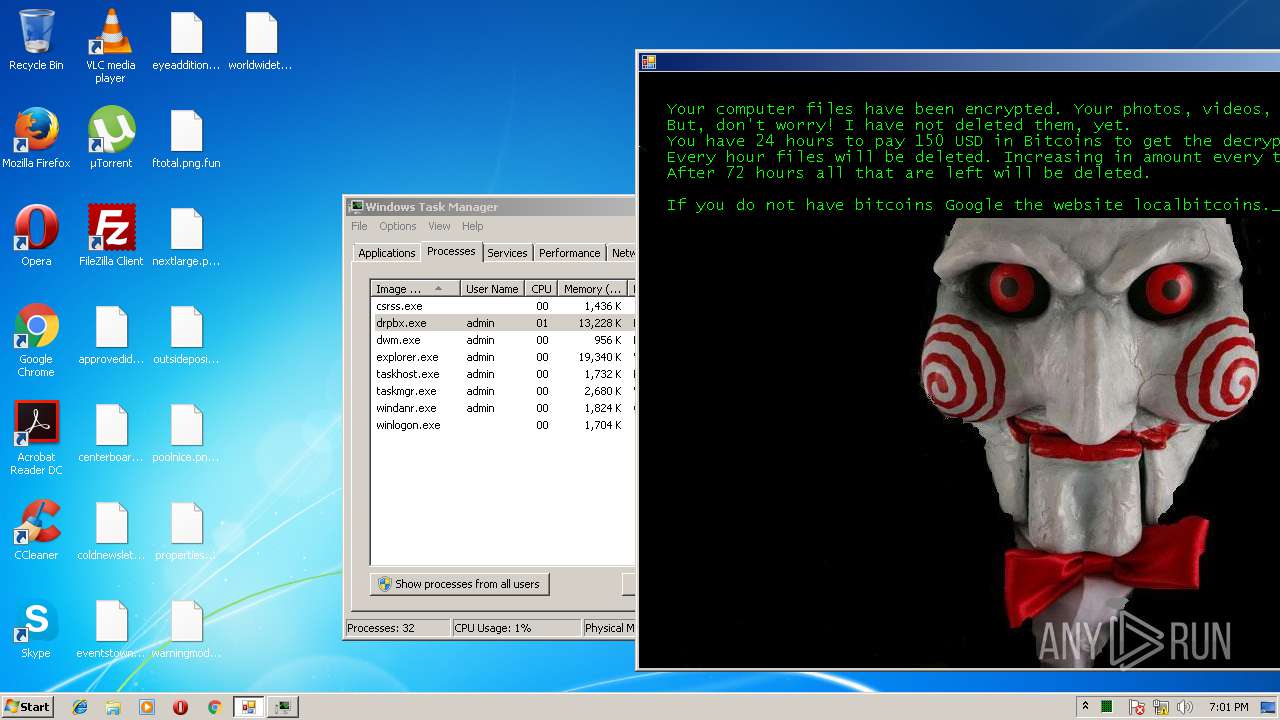
Task: Open Internet Explorer from the taskbar
Action: (x=80, y=707)
